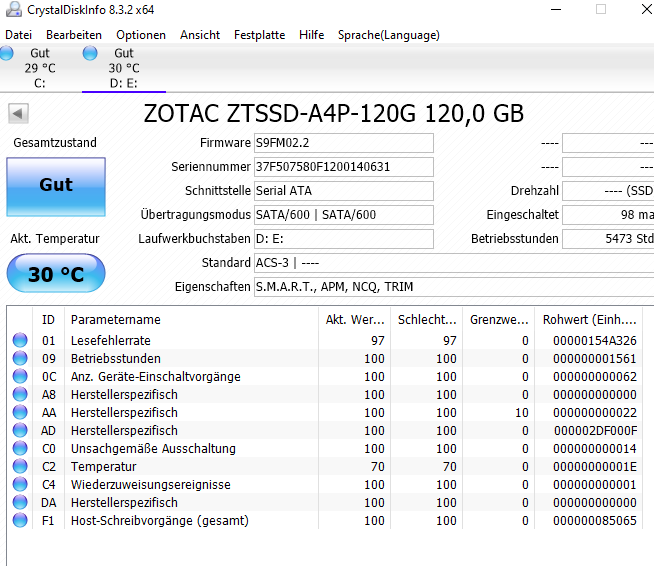This screenshot has height=566, width=654.
Task: Click current value 70 in Temperatur row
Action: [377, 466]
